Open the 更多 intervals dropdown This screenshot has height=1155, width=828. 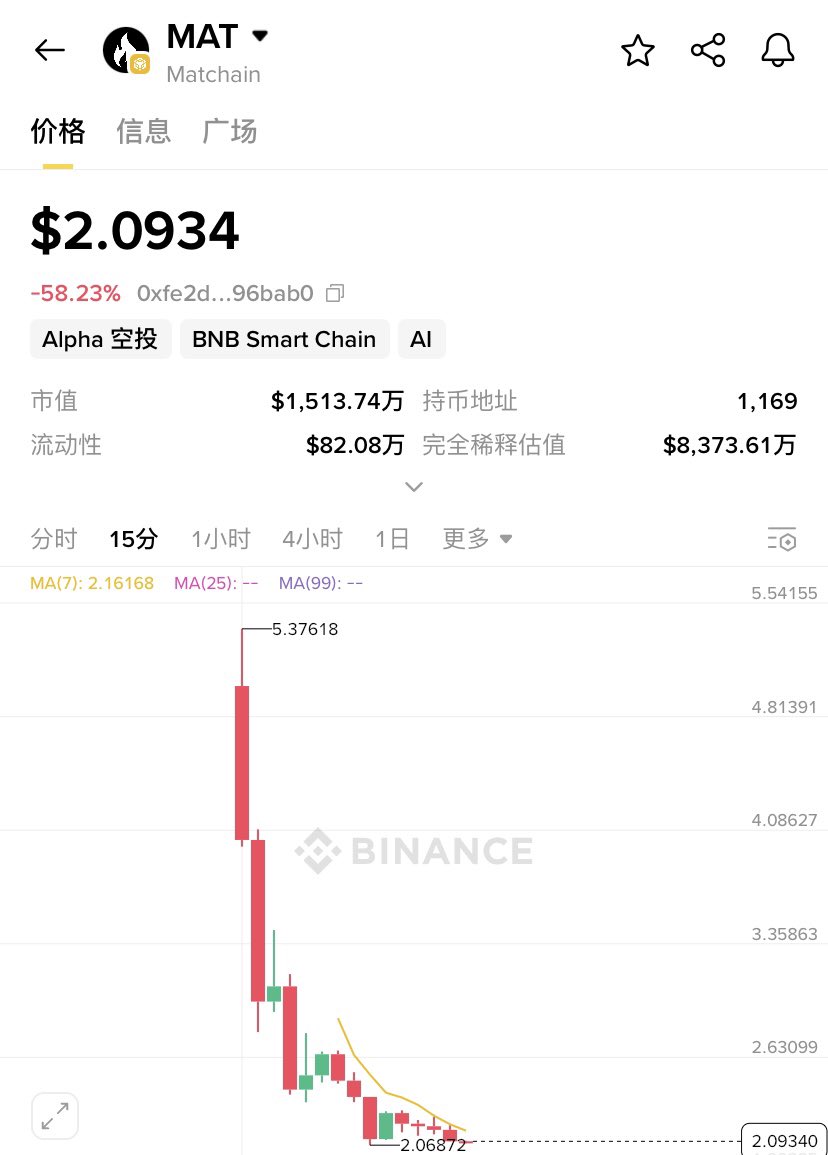click(477, 539)
